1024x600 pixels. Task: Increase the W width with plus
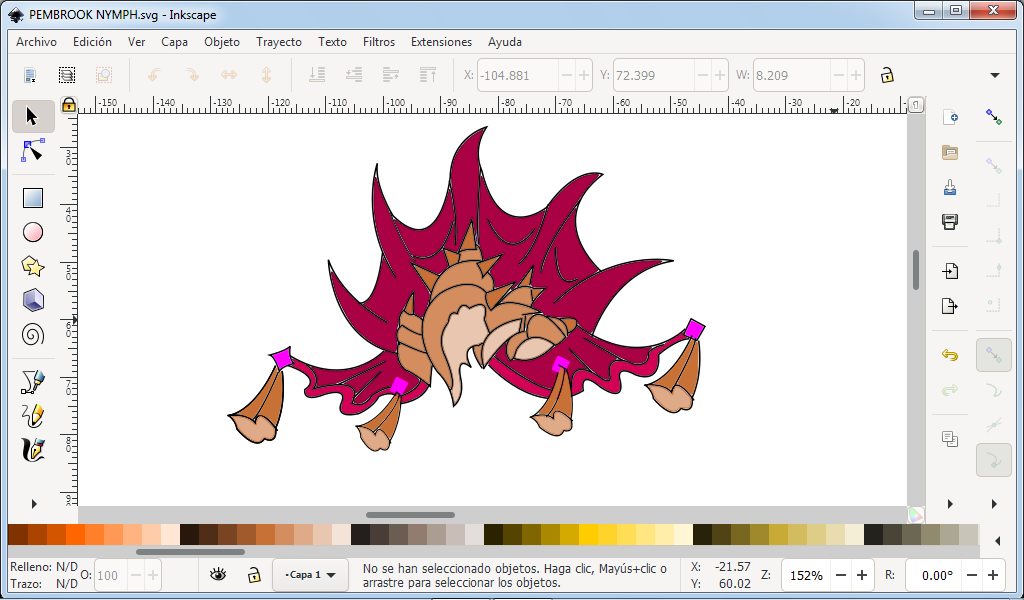tap(856, 75)
